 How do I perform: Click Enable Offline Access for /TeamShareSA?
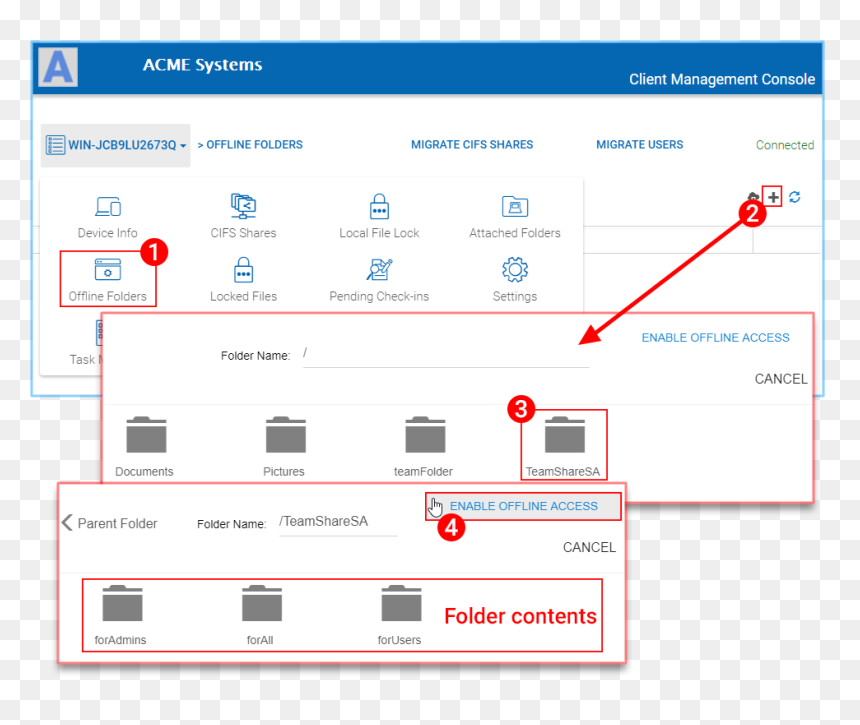point(523,506)
